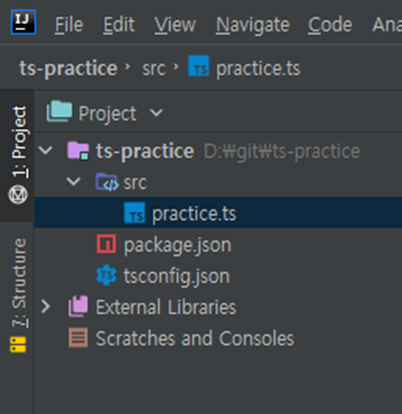Open the File menu
402x414 pixels.
pyautogui.click(x=69, y=25)
